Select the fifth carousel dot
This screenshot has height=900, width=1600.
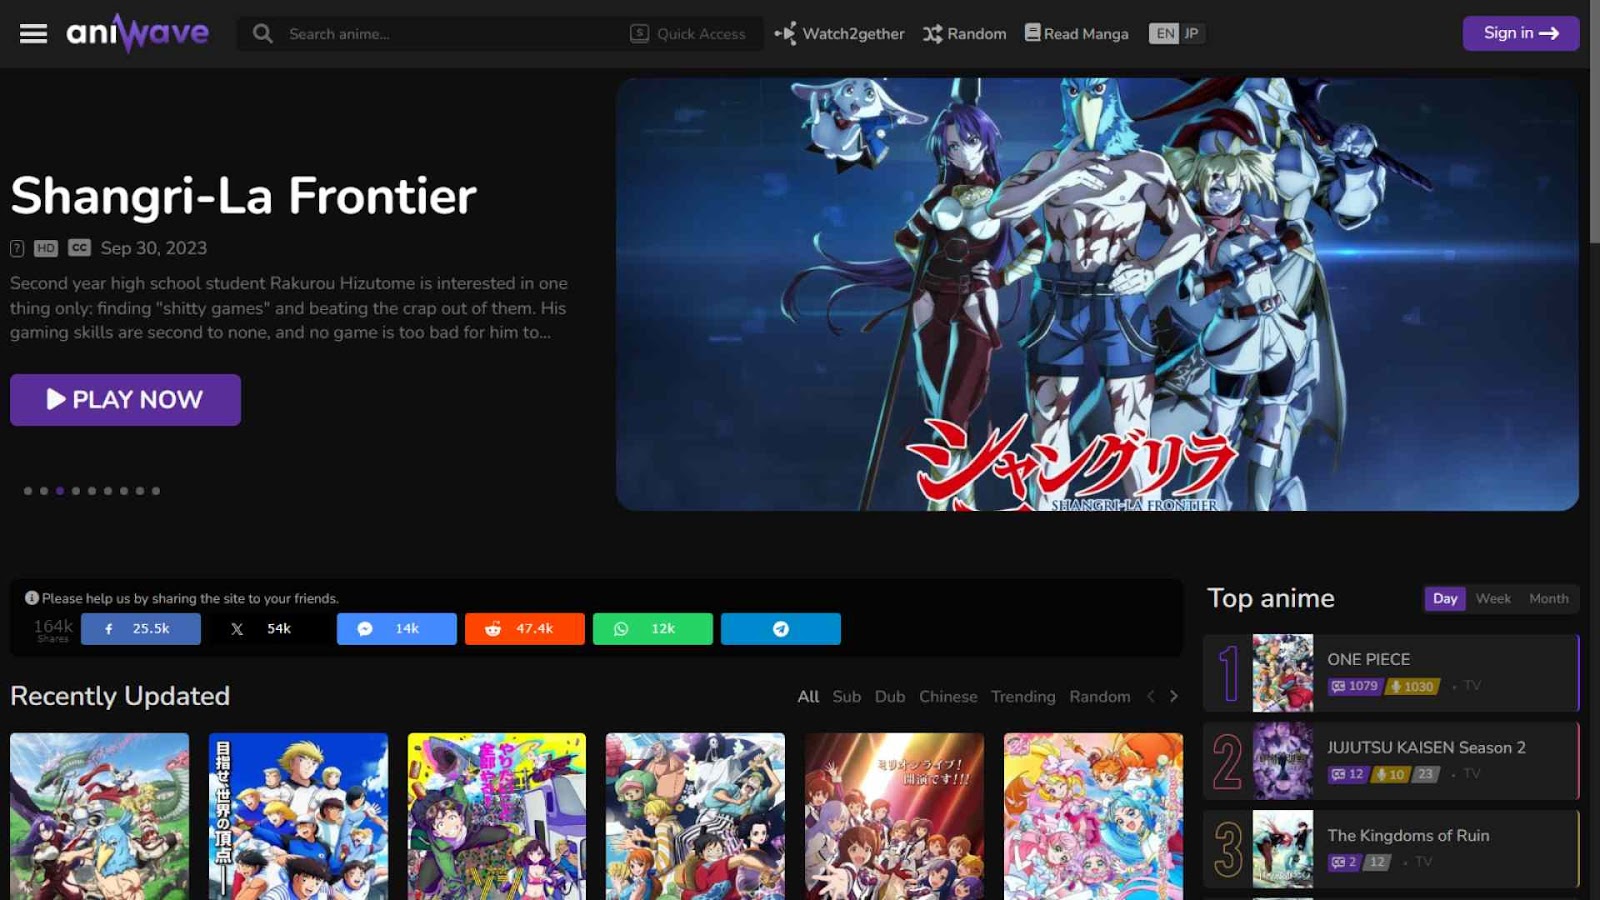point(92,491)
